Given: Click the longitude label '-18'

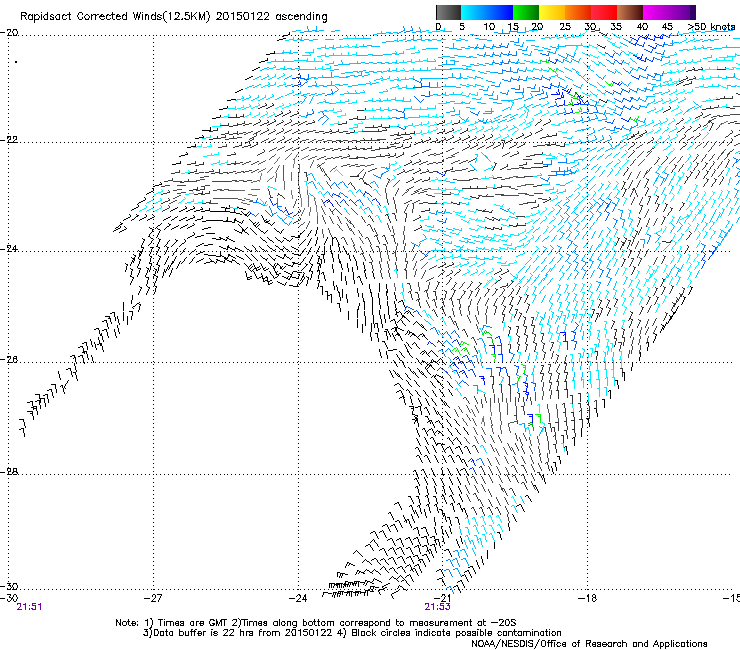Looking at the screenshot, I should coord(587,598).
